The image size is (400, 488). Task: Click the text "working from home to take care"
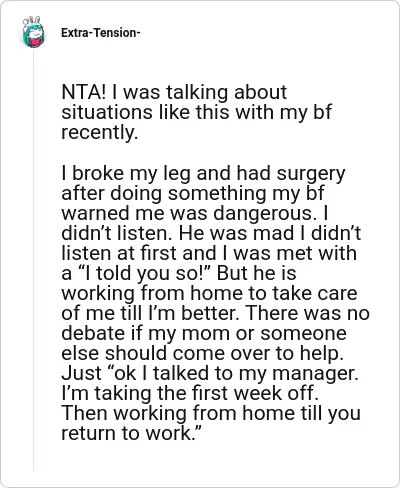[x=209, y=294]
